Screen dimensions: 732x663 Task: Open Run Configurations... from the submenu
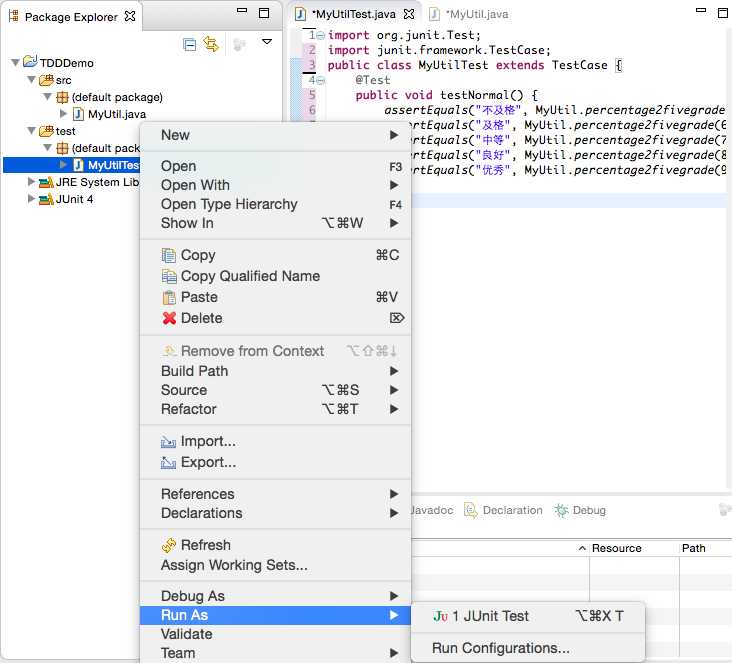[500, 648]
